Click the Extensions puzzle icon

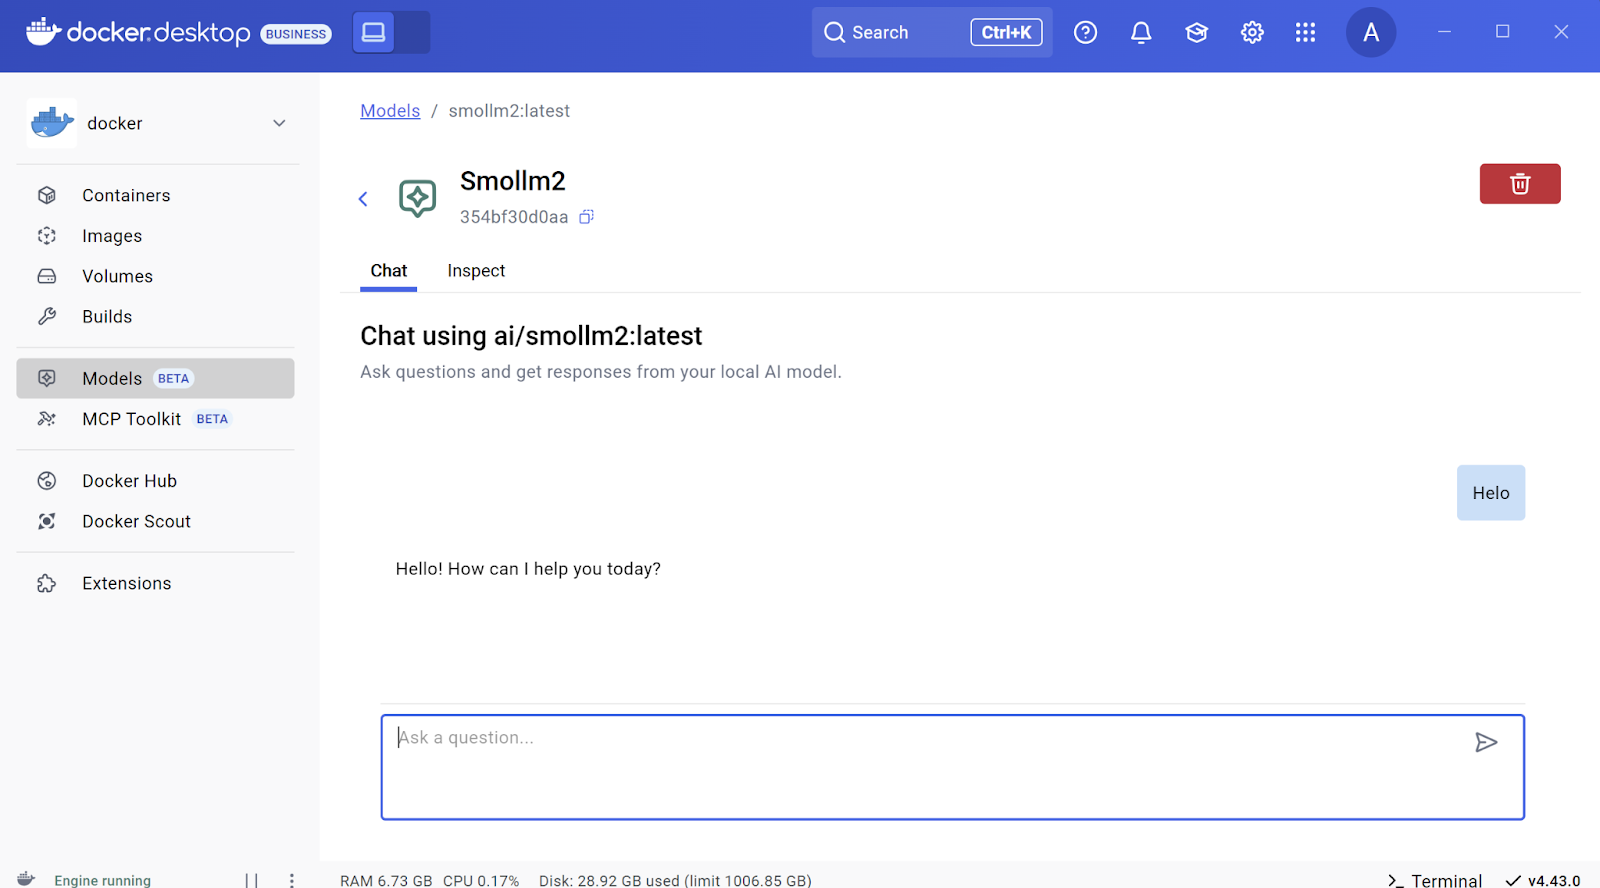[x=47, y=583]
